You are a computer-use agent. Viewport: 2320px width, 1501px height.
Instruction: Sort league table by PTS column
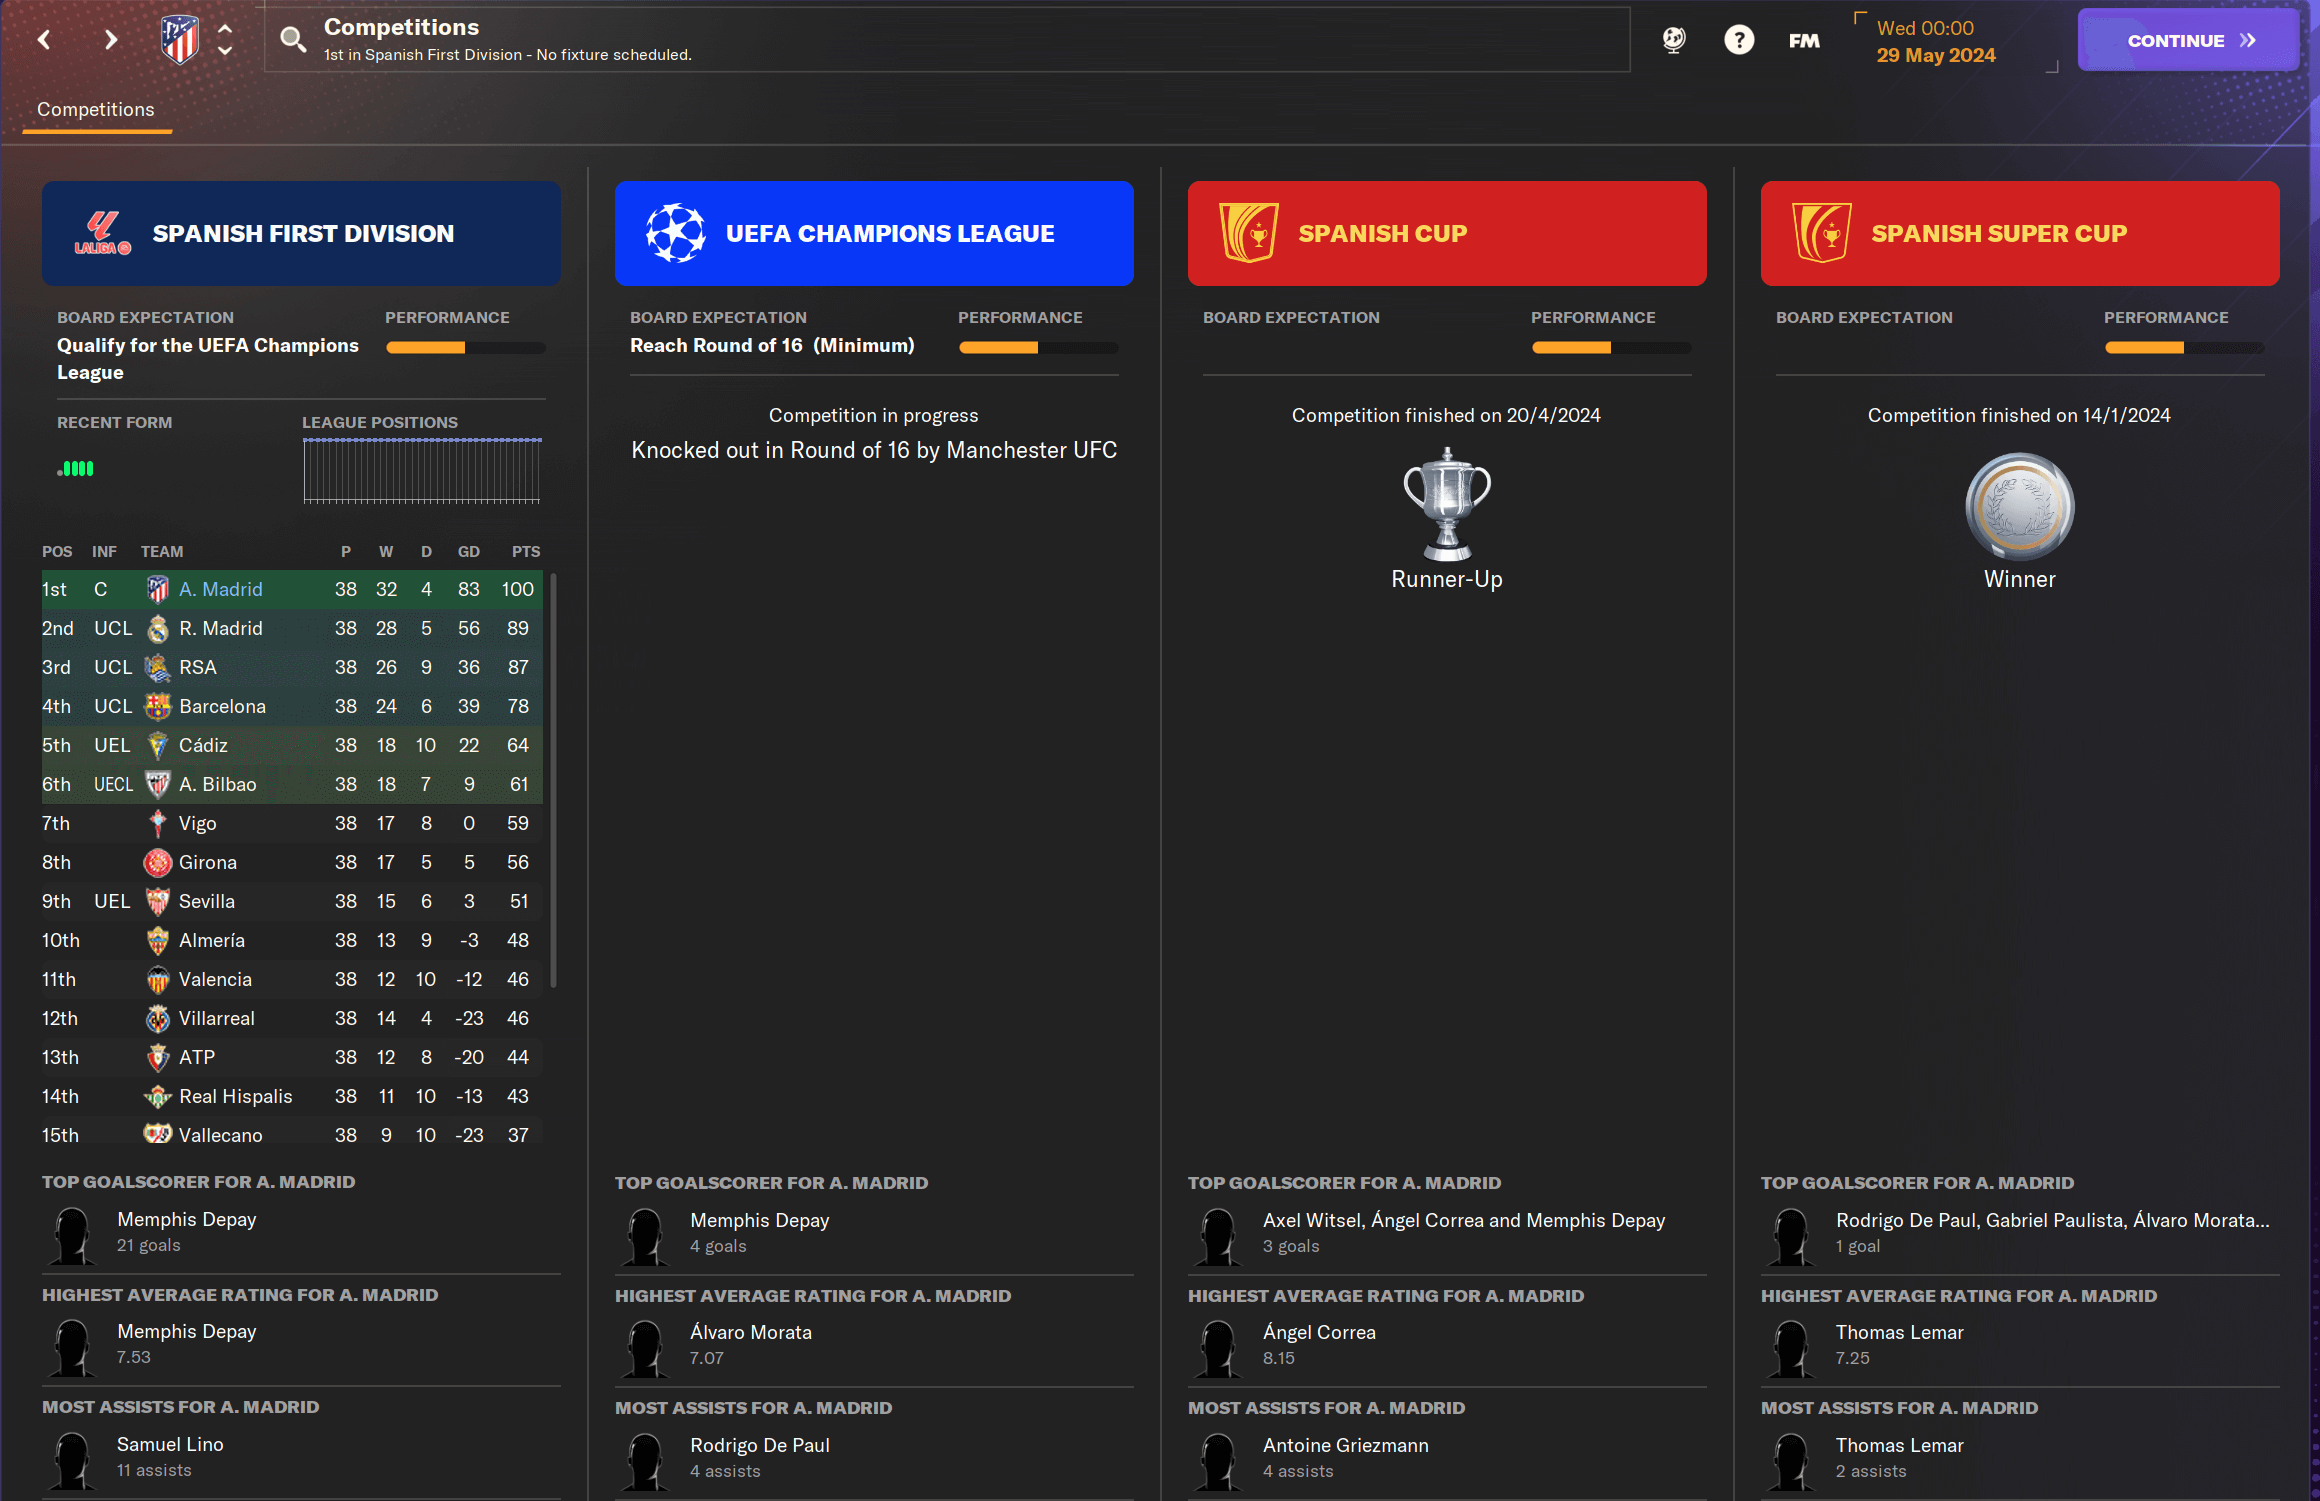(x=526, y=552)
